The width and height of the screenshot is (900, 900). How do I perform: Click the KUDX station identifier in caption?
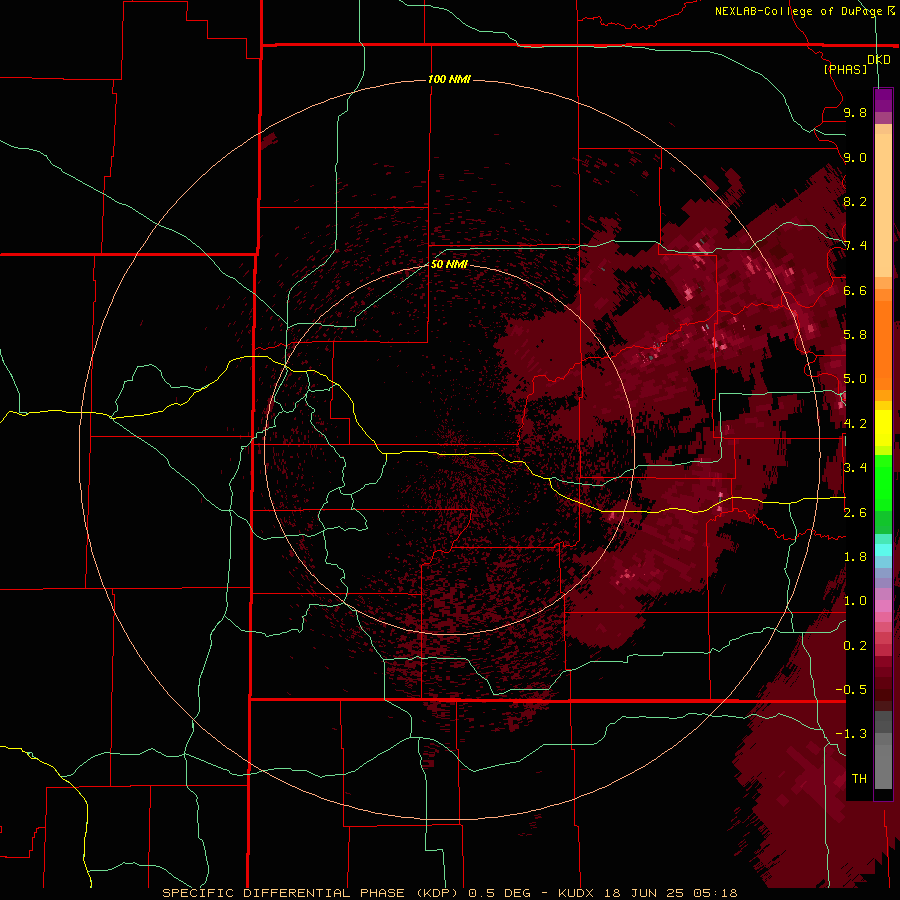pyautogui.click(x=577, y=893)
